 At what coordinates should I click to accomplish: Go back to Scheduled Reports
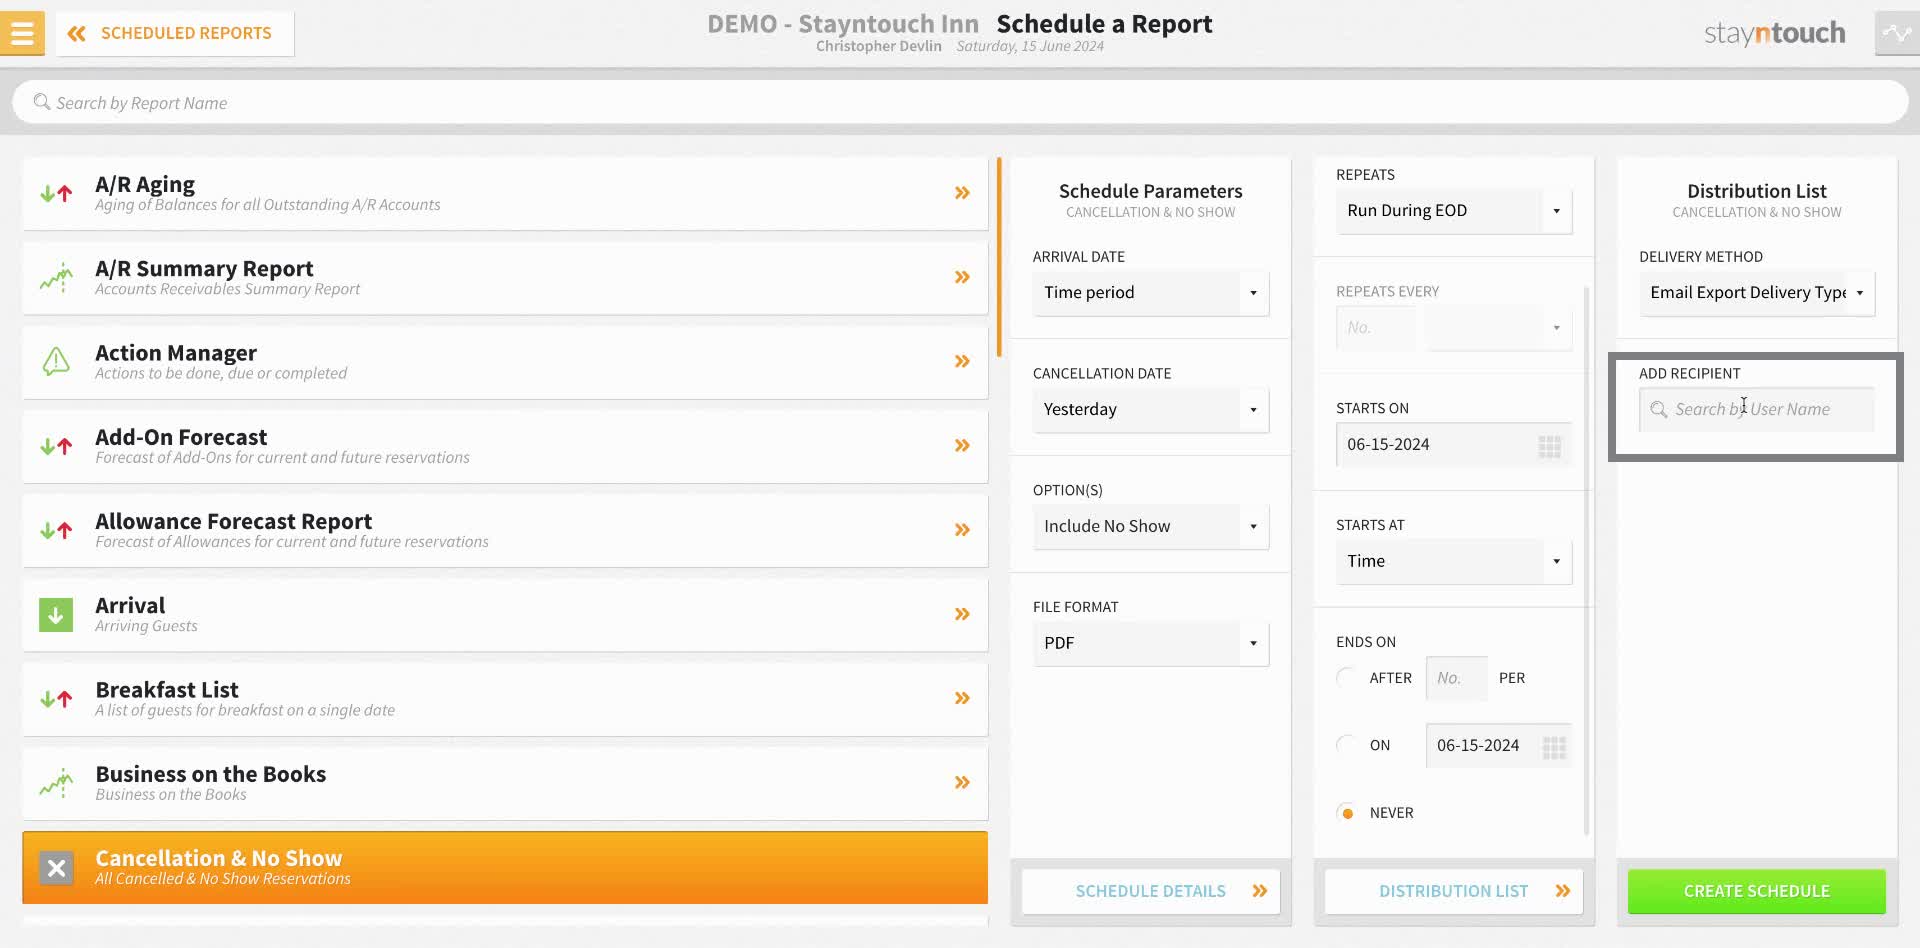click(x=175, y=33)
